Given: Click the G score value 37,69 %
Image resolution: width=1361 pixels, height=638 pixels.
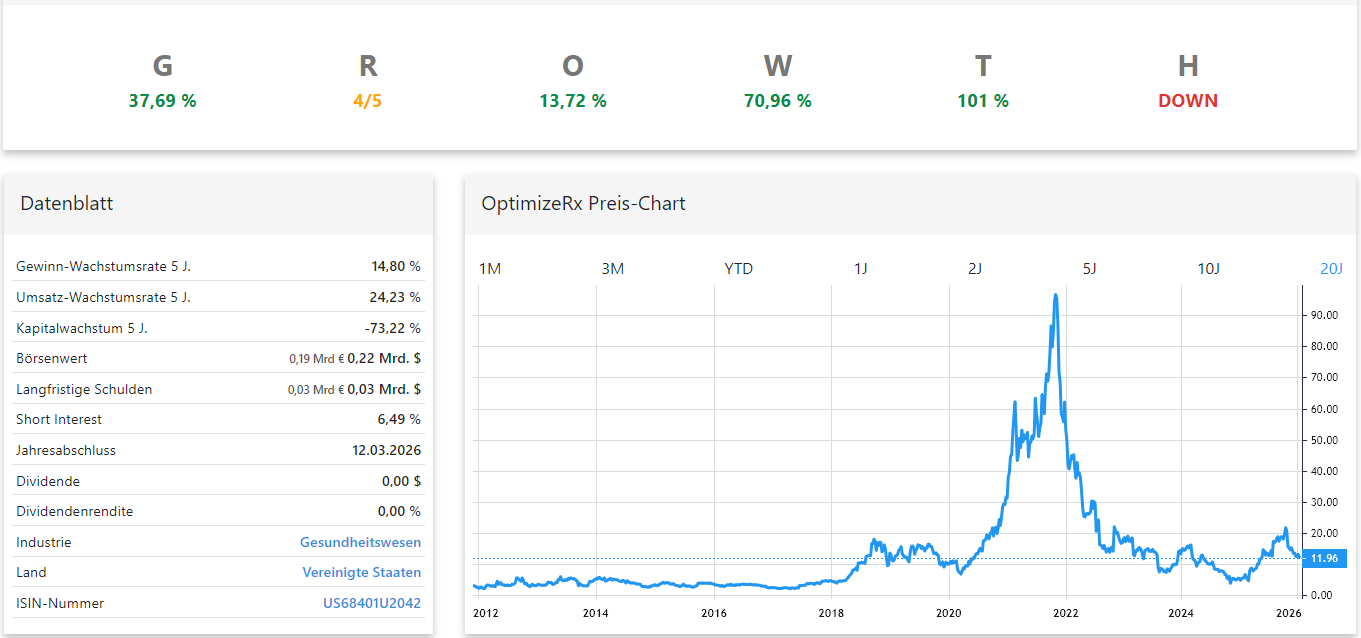Looking at the screenshot, I should click(162, 101).
